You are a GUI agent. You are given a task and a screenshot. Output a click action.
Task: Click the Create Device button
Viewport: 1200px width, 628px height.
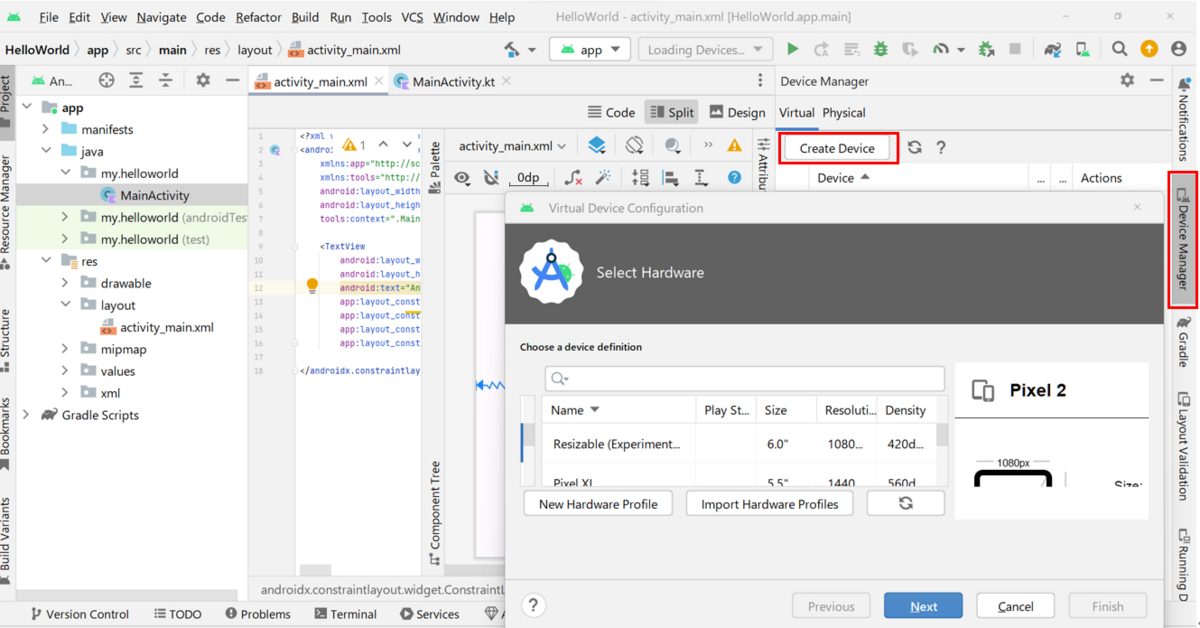coord(837,148)
